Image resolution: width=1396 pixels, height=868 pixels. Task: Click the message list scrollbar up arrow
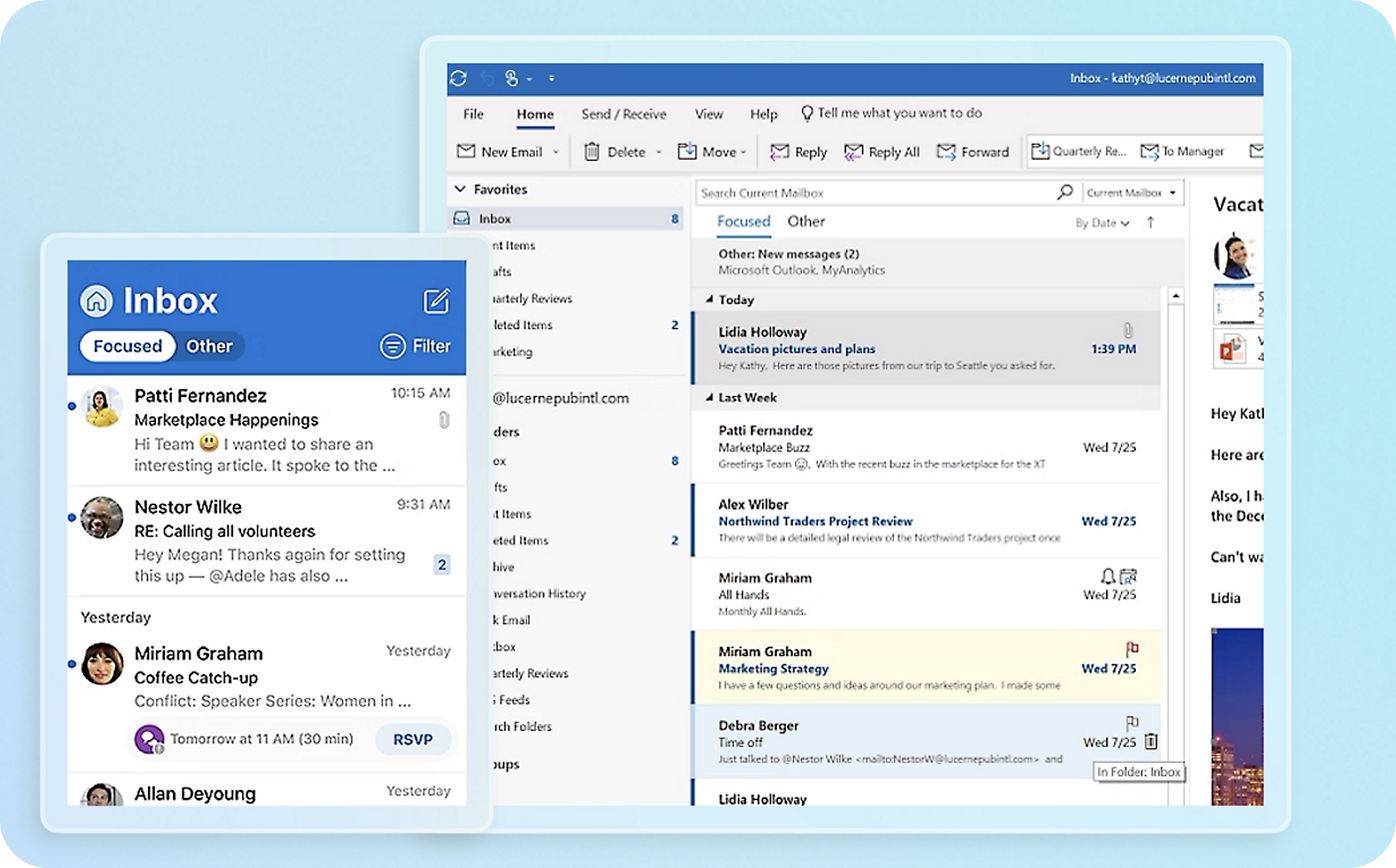[x=1175, y=296]
